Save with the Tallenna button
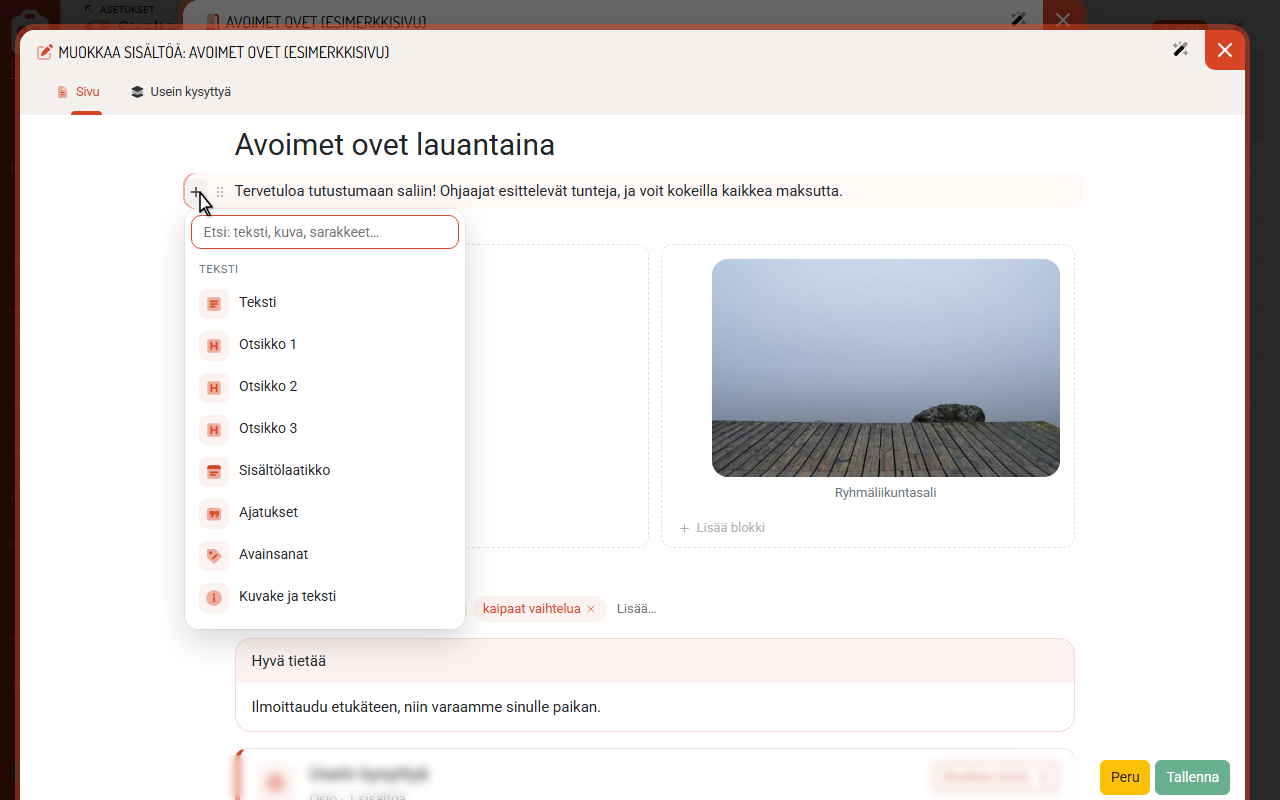1280x800 pixels. coord(1192,777)
